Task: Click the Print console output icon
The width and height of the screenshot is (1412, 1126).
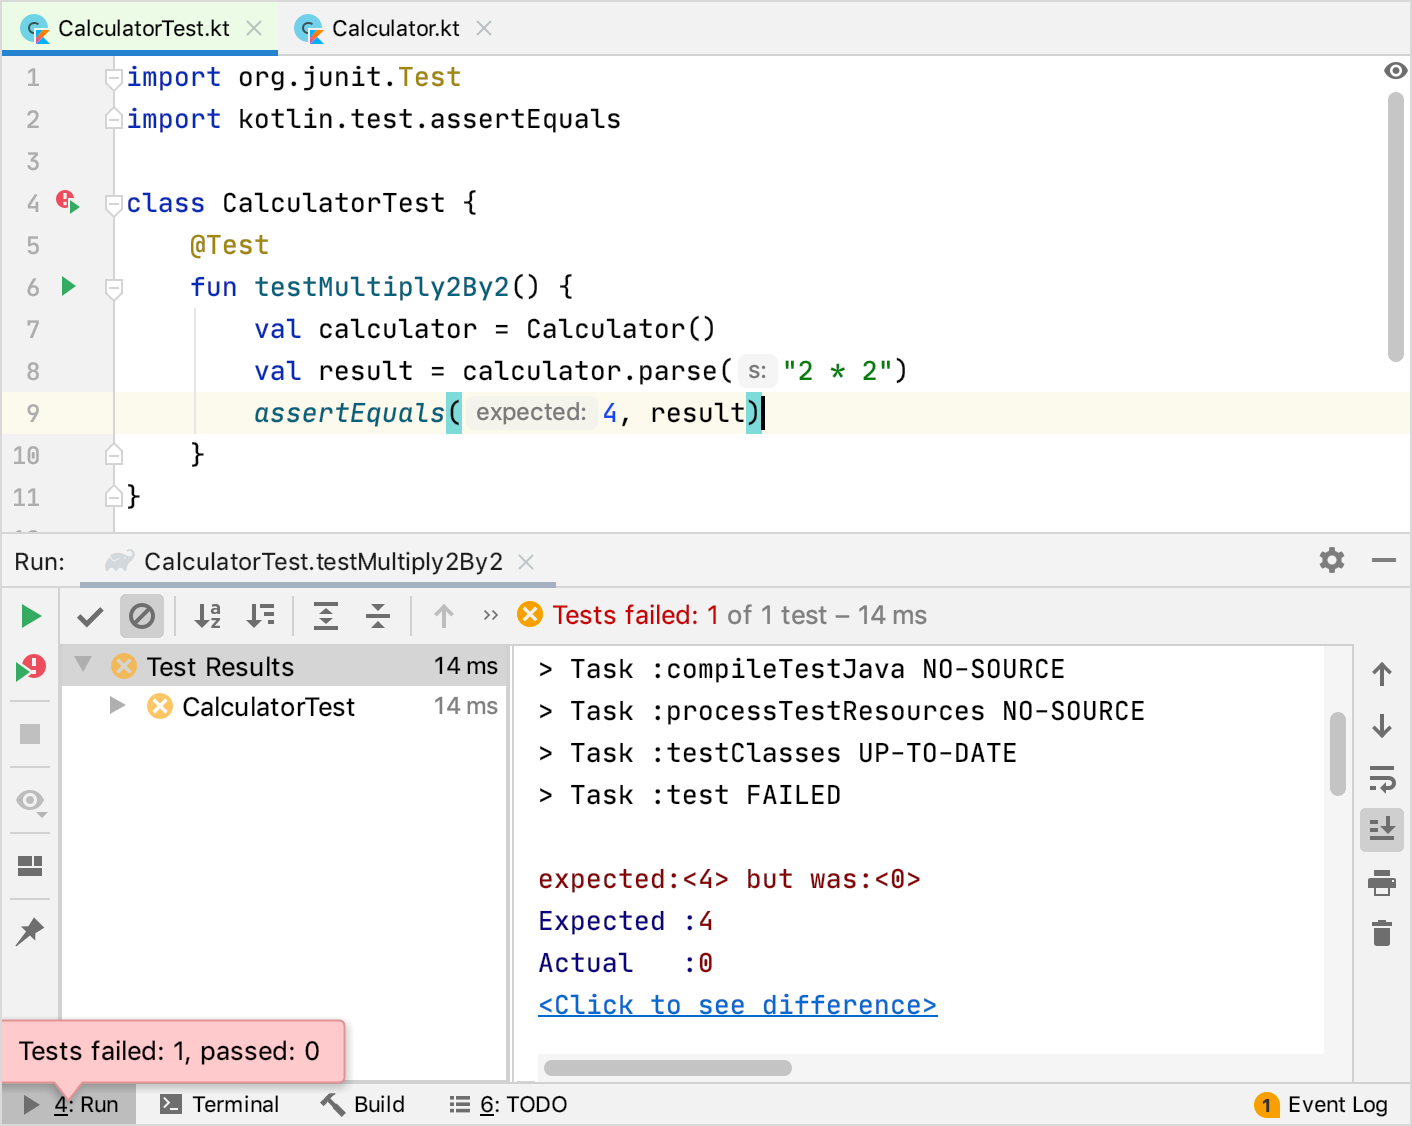Action: click(x=1381, y=882)
